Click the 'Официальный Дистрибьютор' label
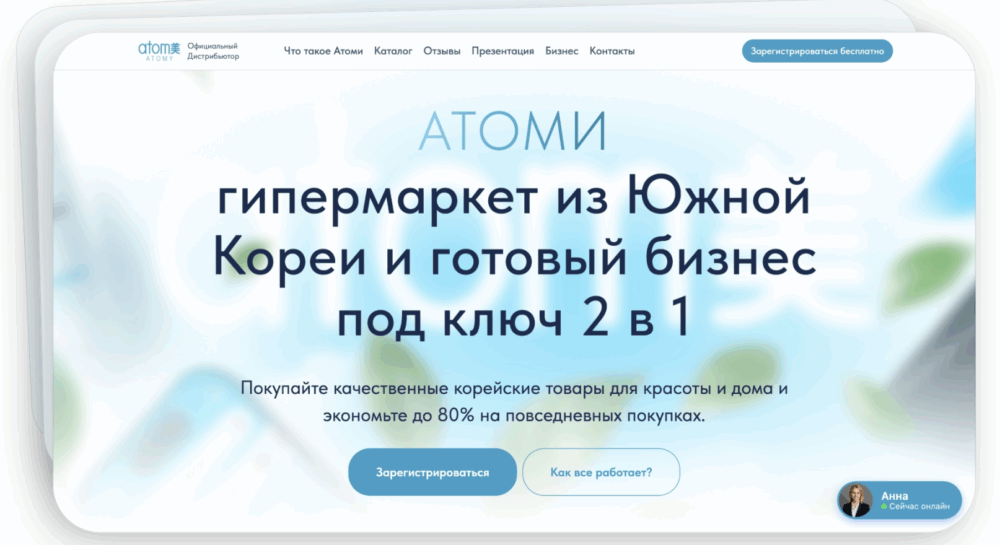The height and width of the screenshot is (545, 1000). [x=212, y=51]
